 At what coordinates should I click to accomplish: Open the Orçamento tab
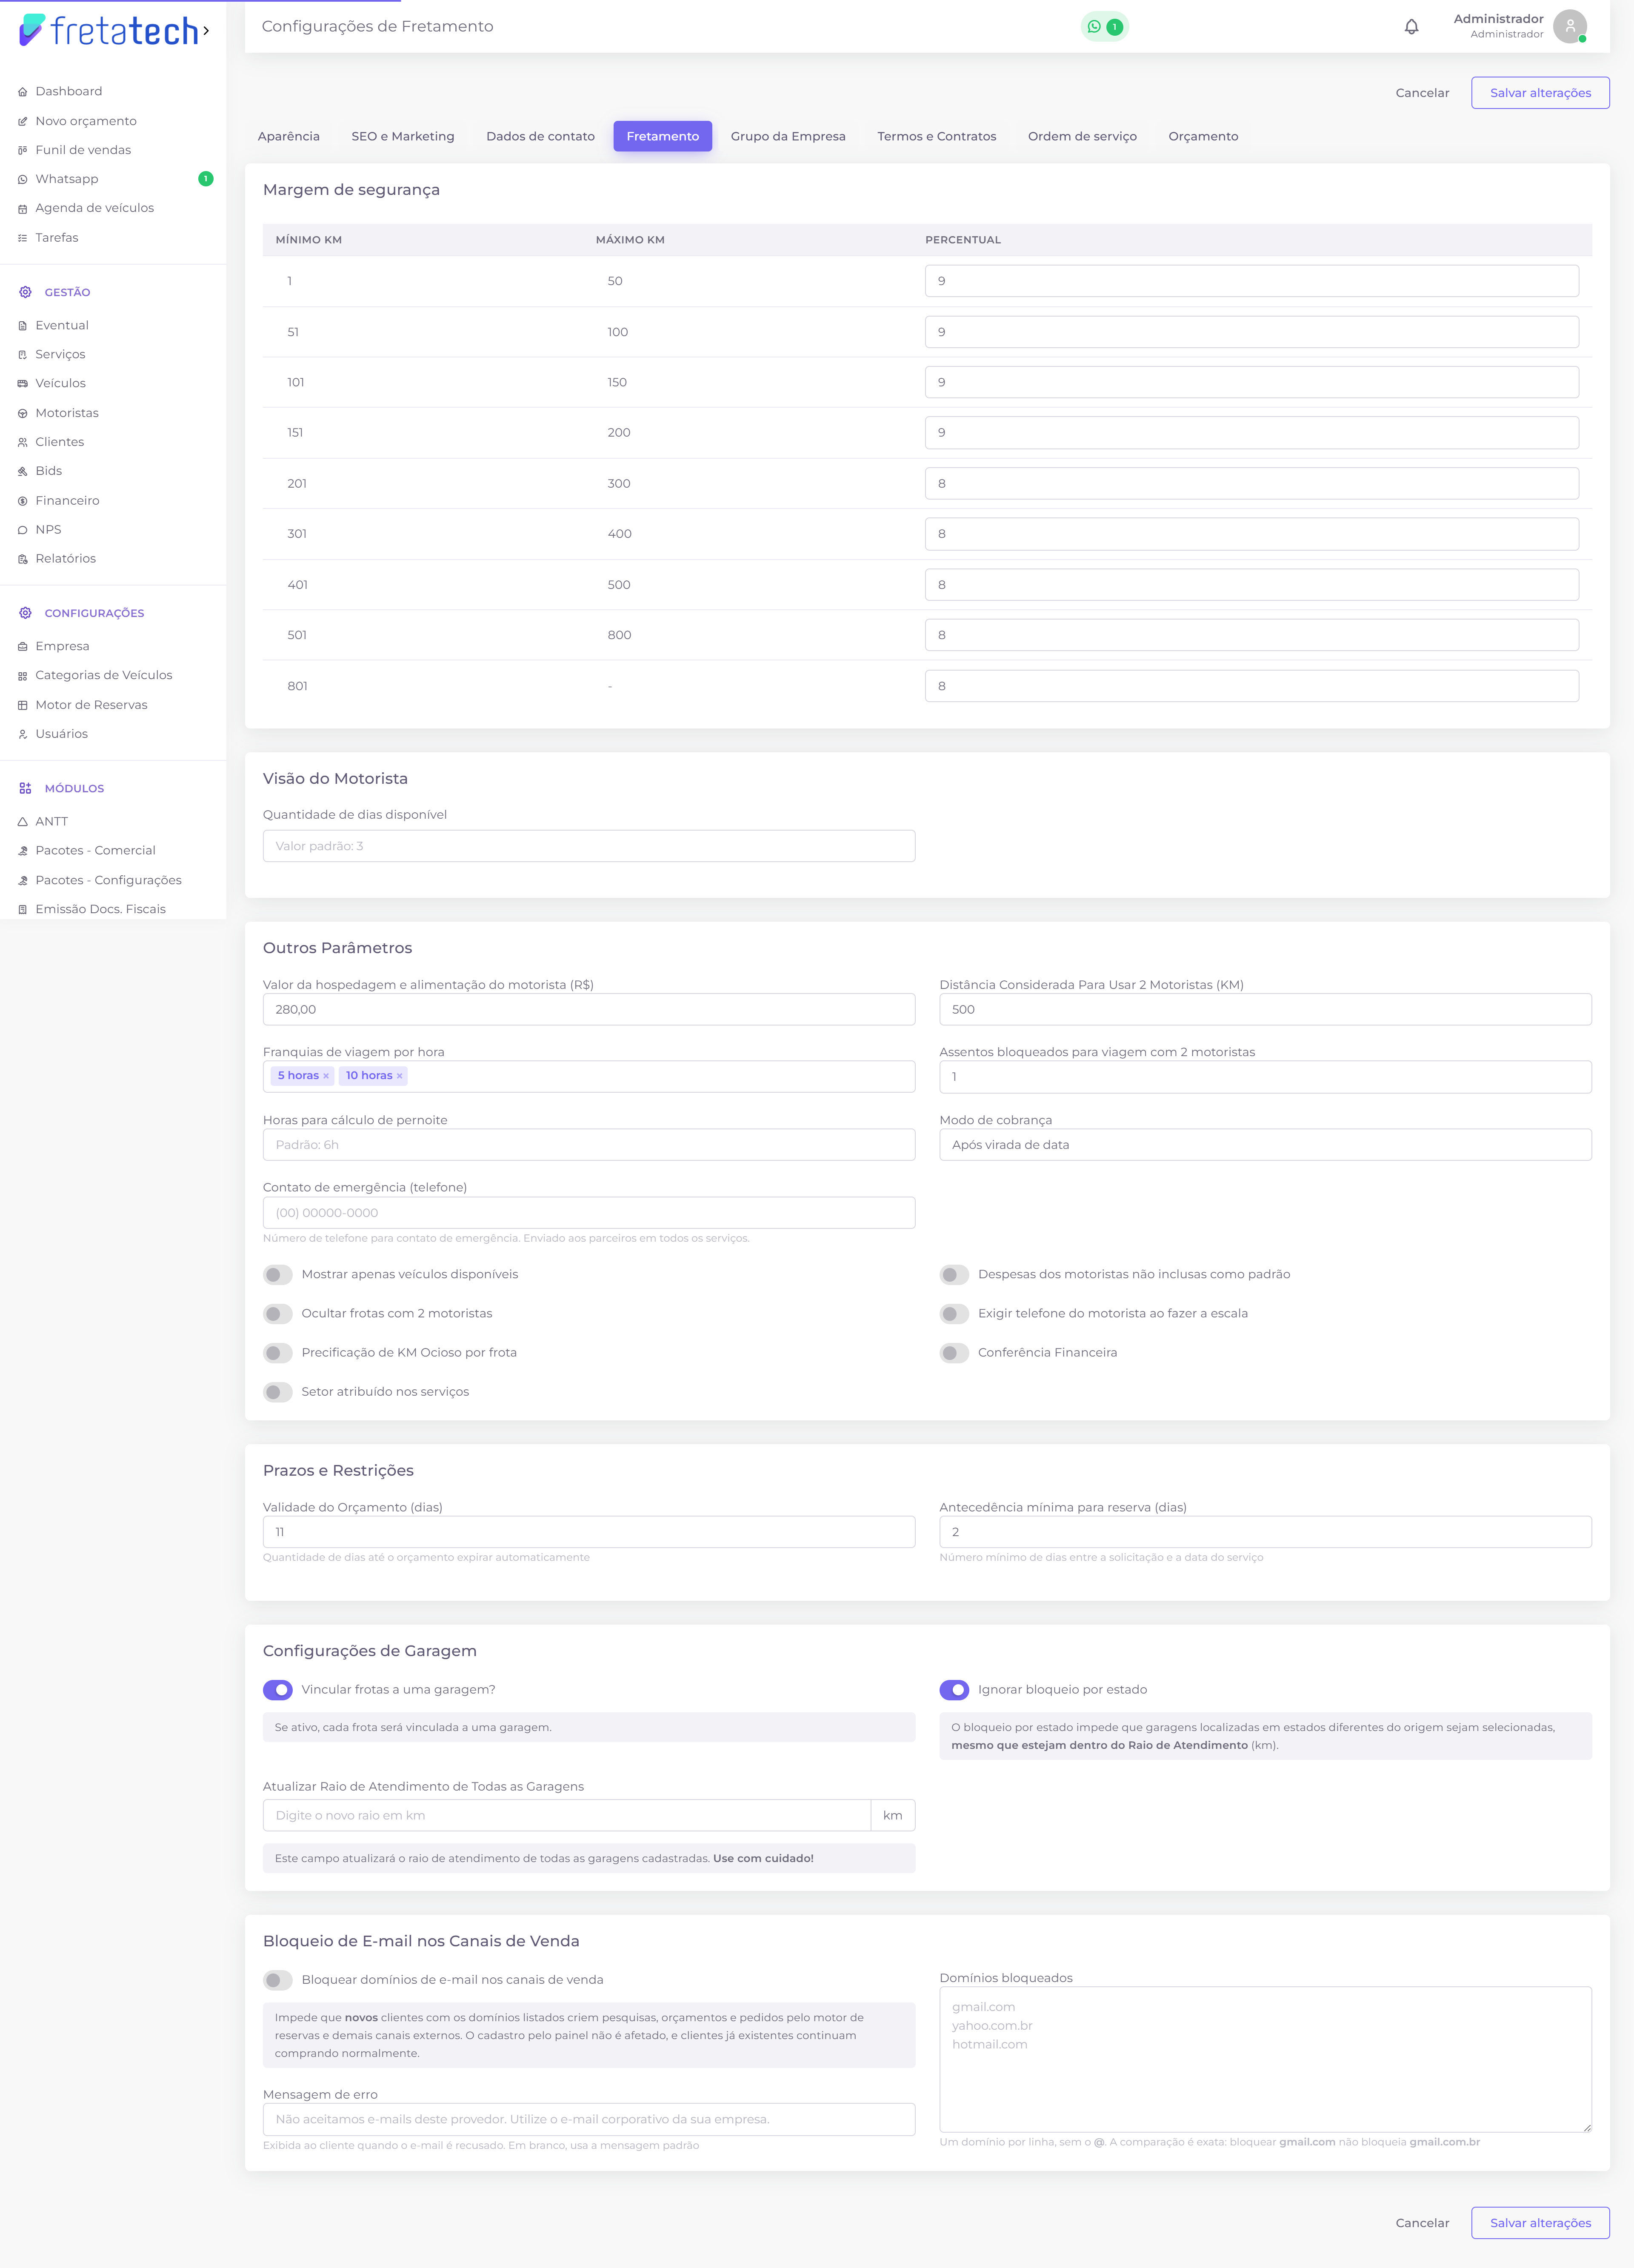click(x=1203, y=136)
